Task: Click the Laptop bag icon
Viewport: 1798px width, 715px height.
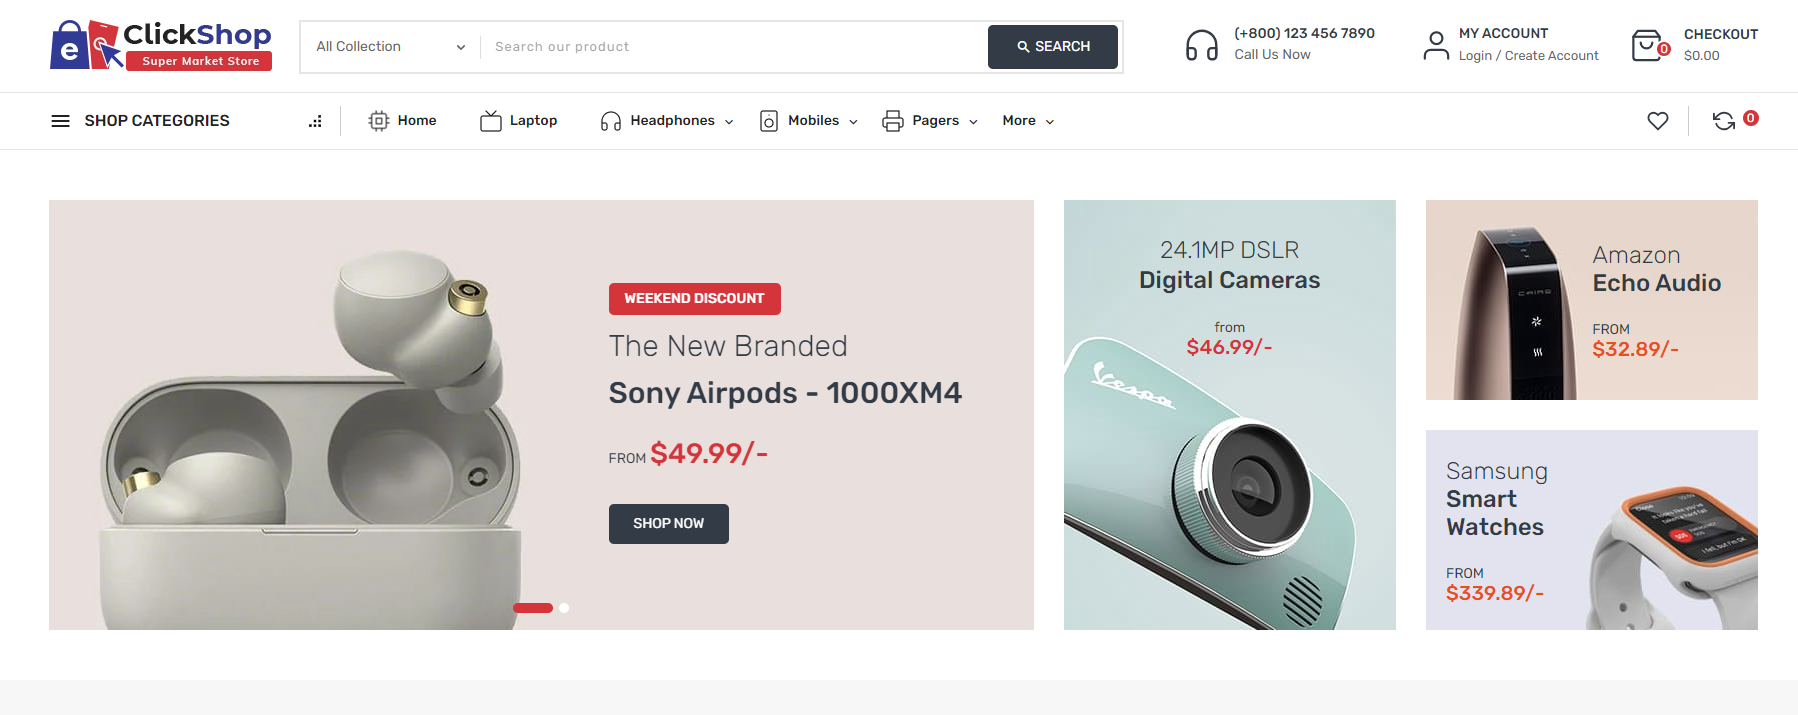Action: [x=491, y=120]
